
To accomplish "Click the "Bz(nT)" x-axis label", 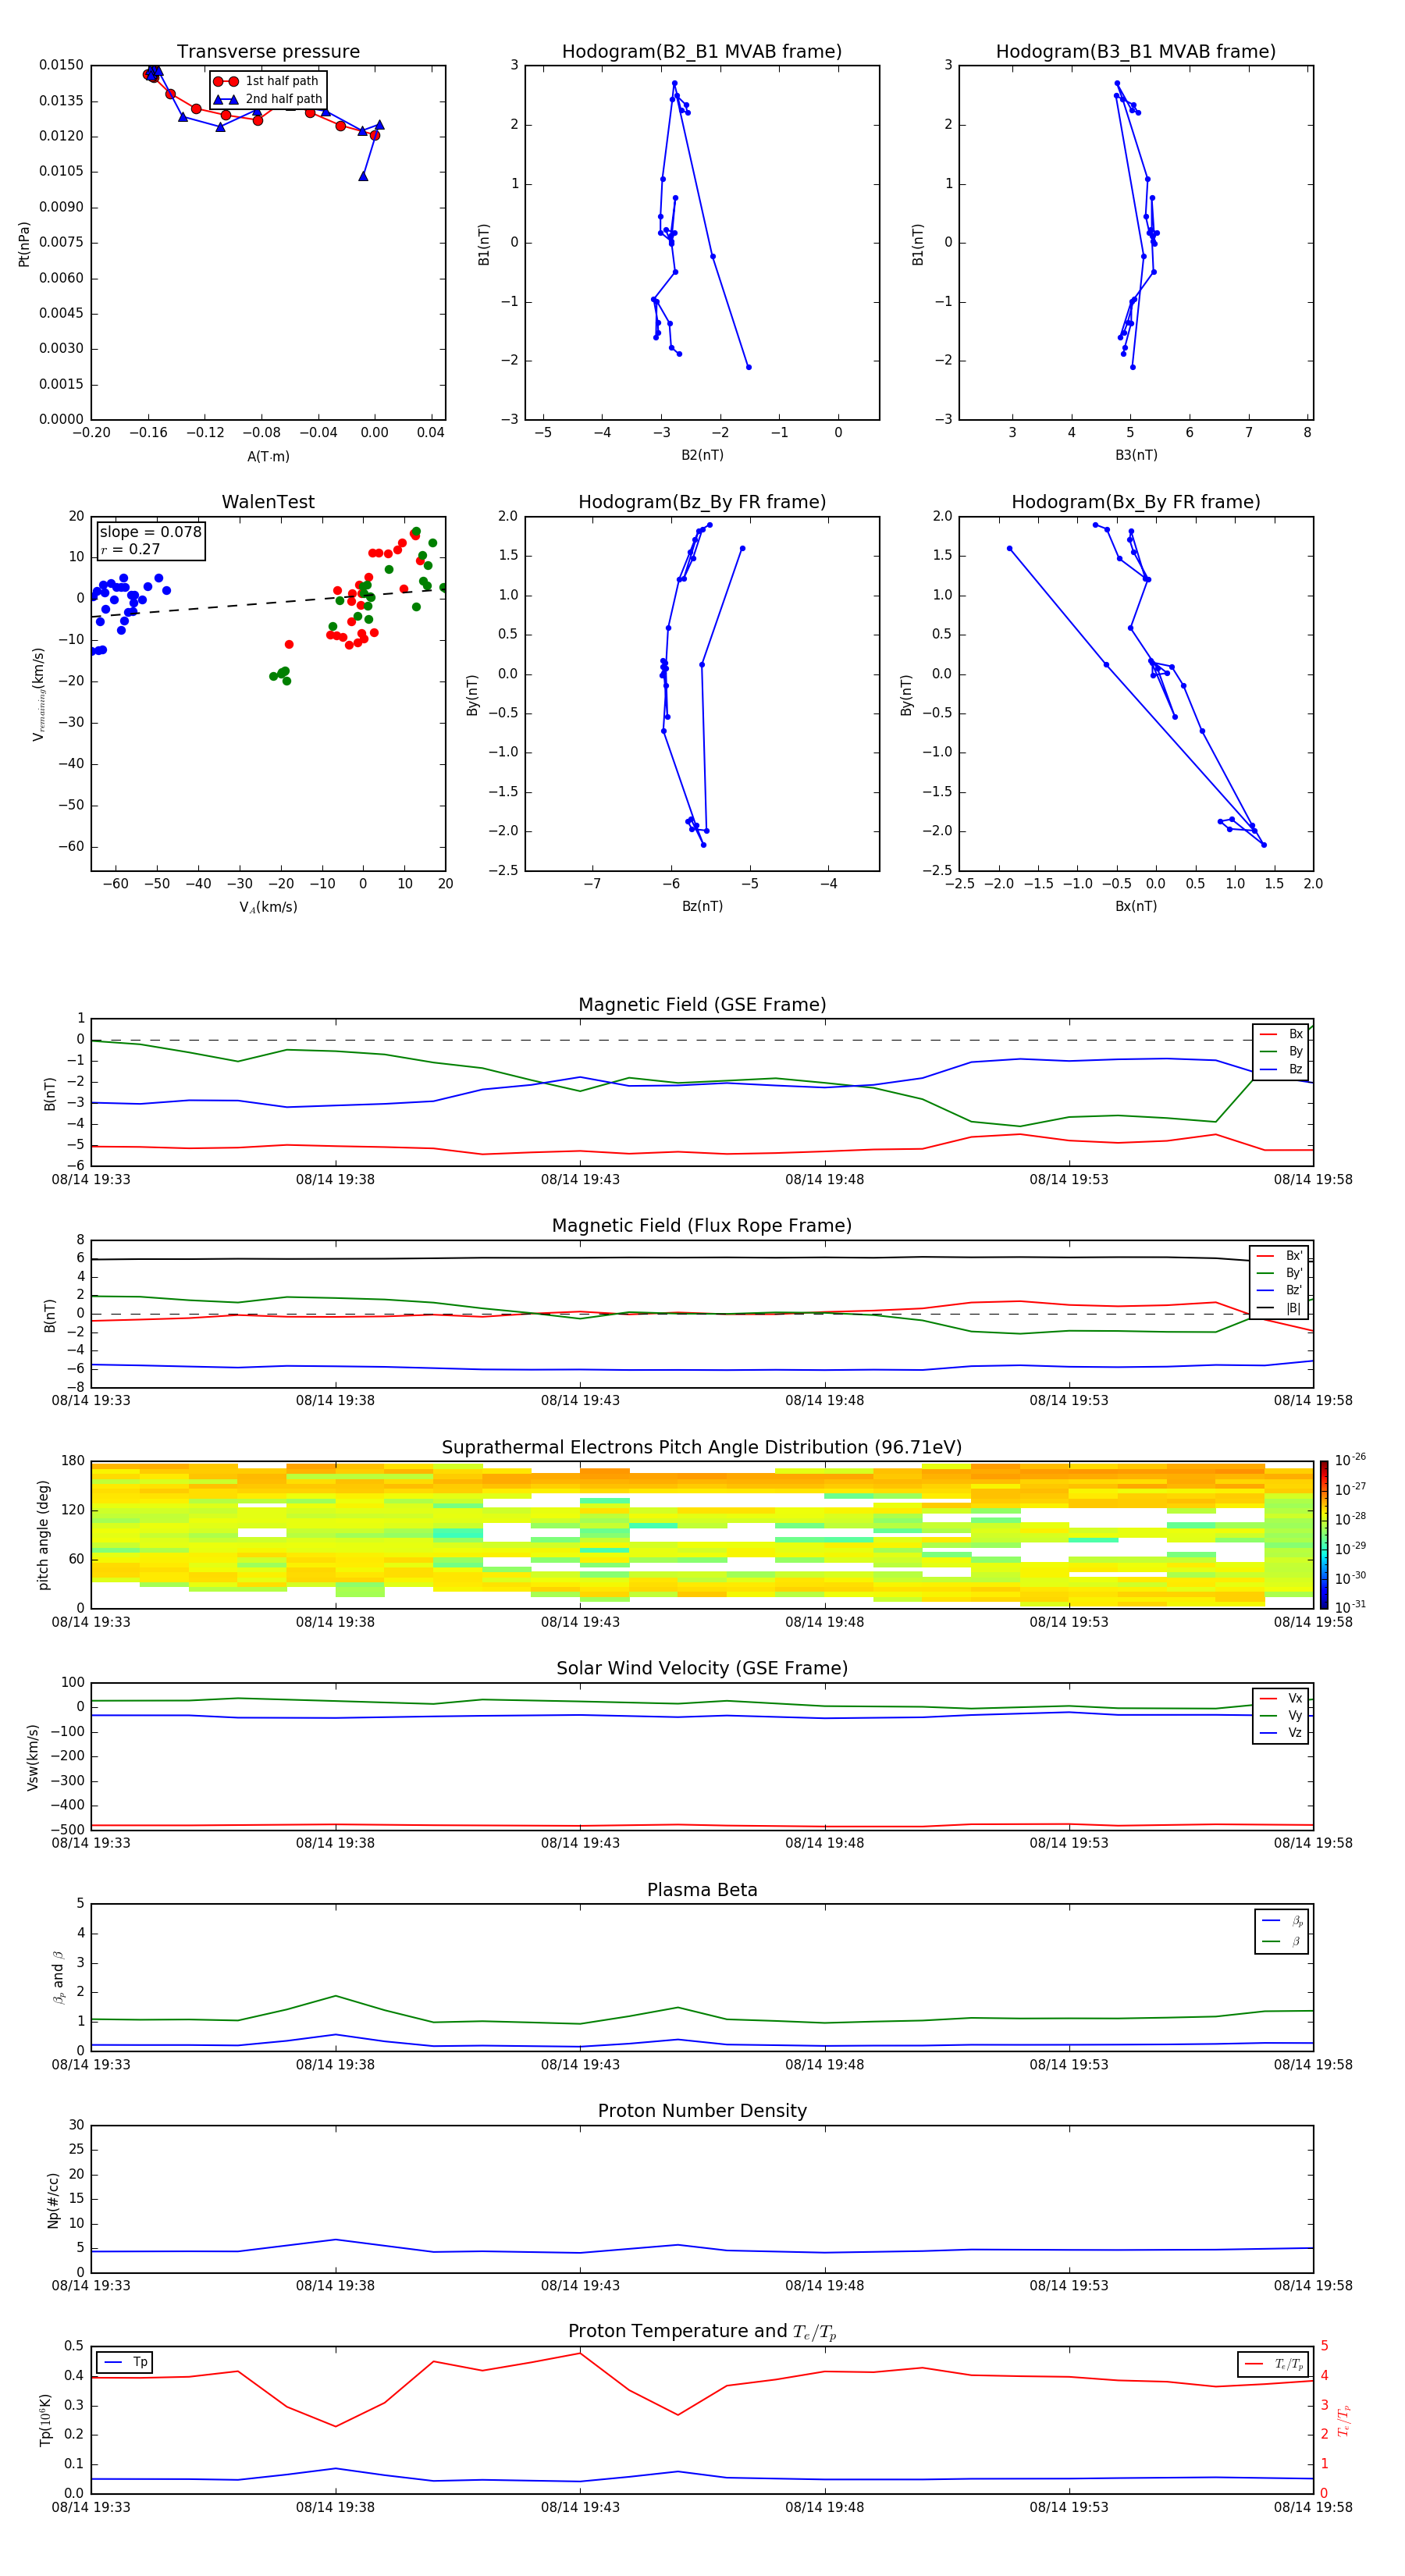I will [x=702, y=906].
